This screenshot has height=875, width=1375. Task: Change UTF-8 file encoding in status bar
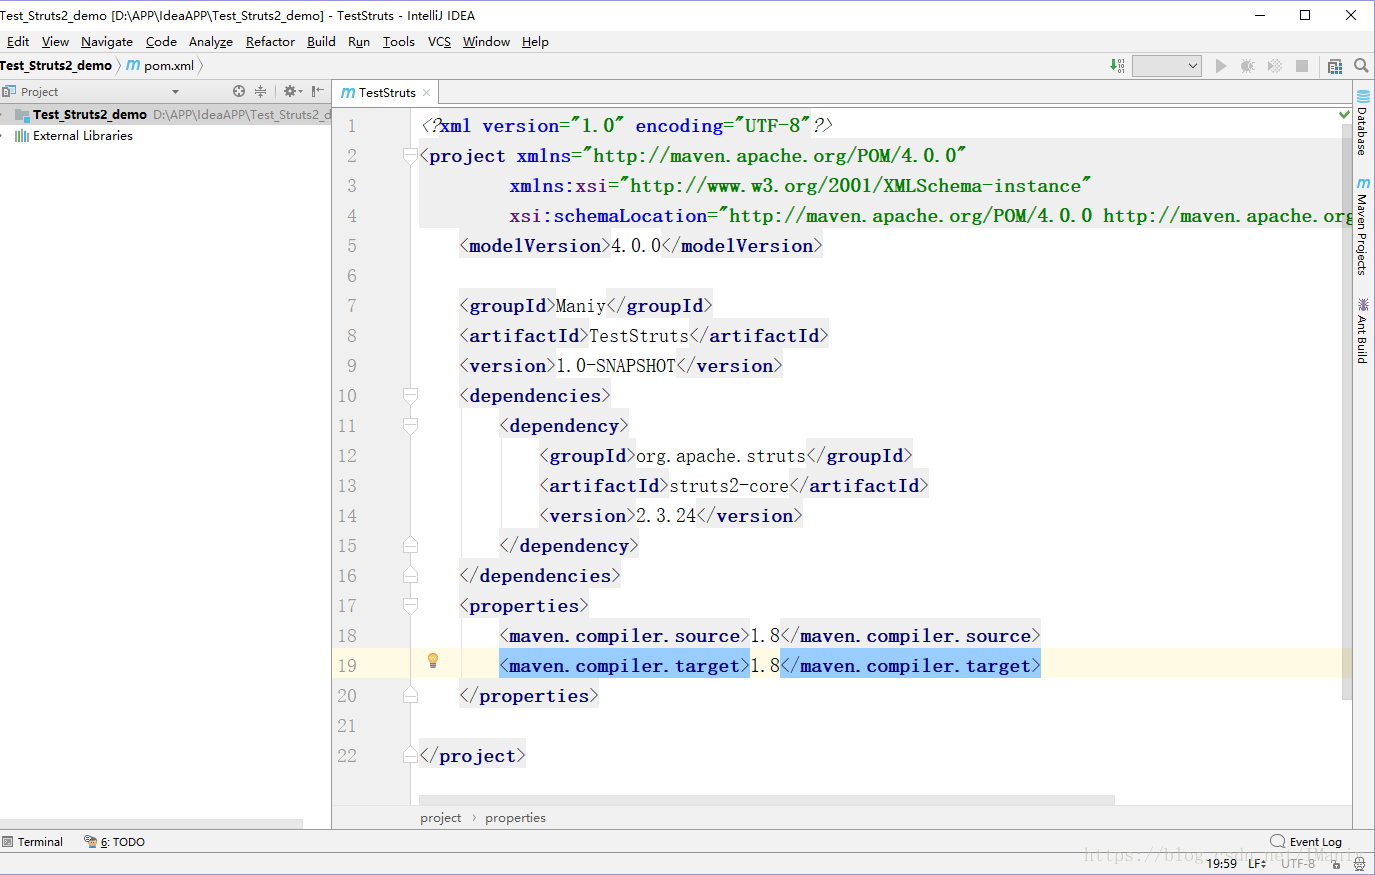pyautogui.click(x=1298, y=863)
